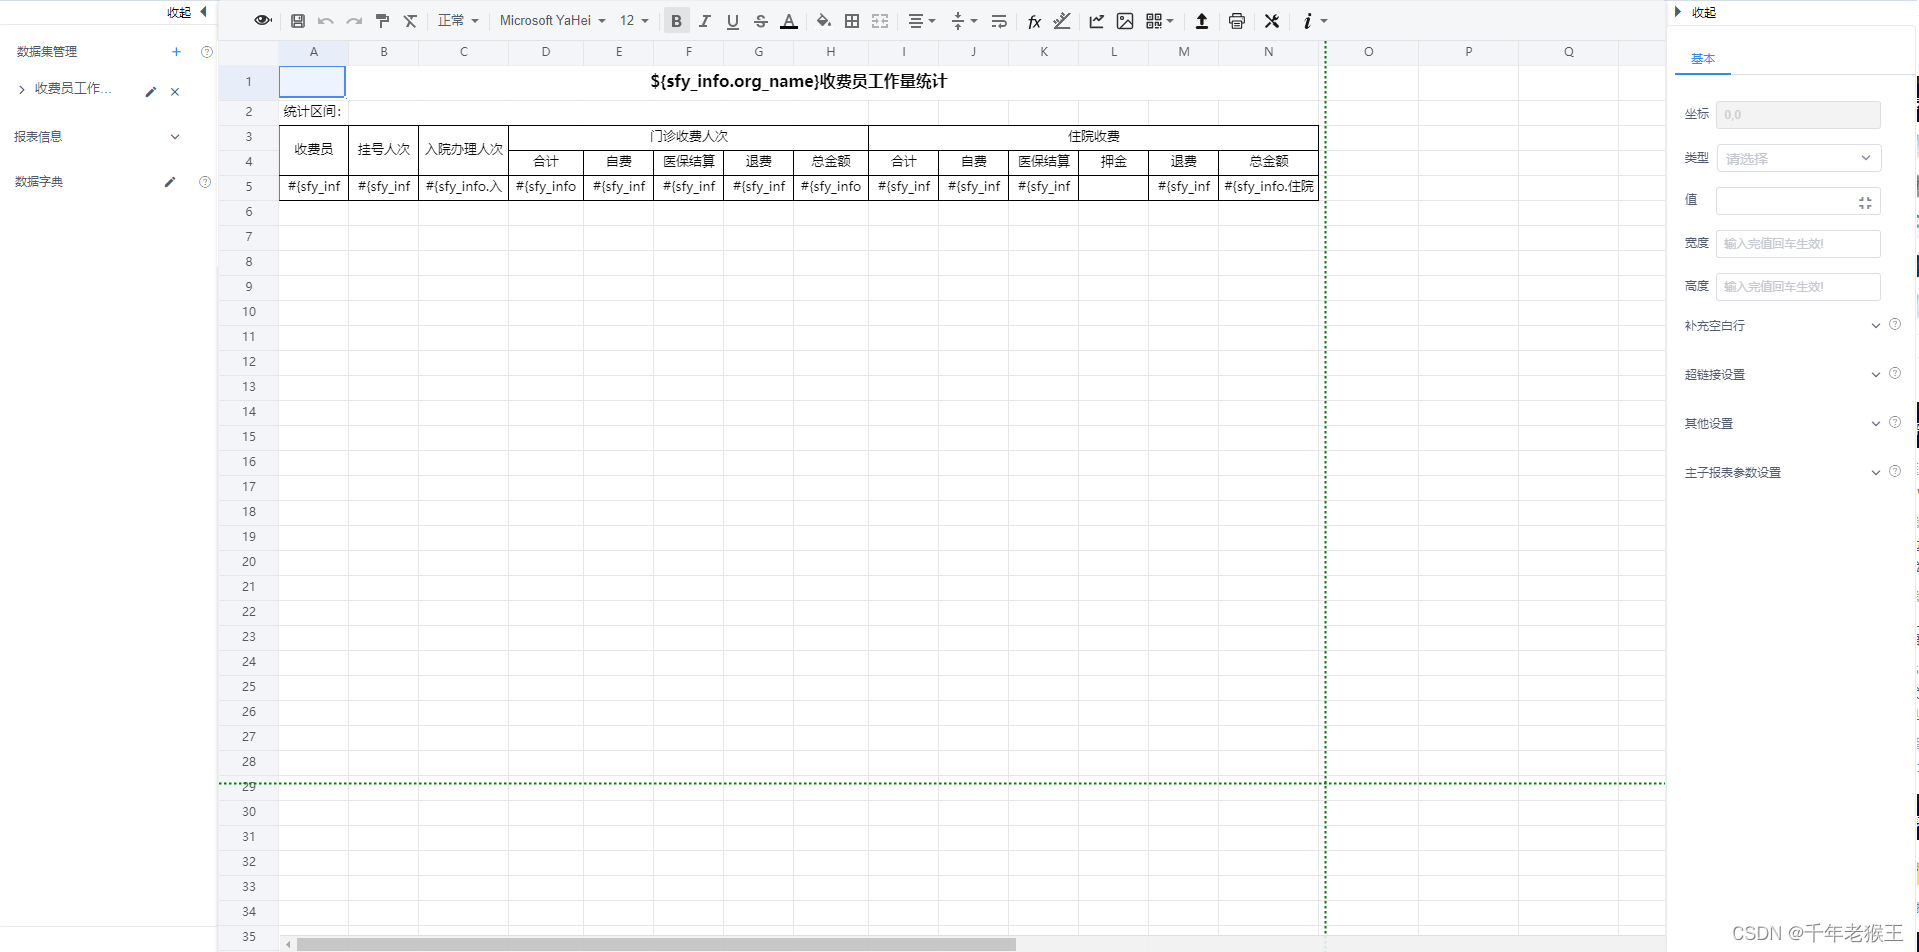Click the help icon beside 主子报表参数设置

point(1895,471)
